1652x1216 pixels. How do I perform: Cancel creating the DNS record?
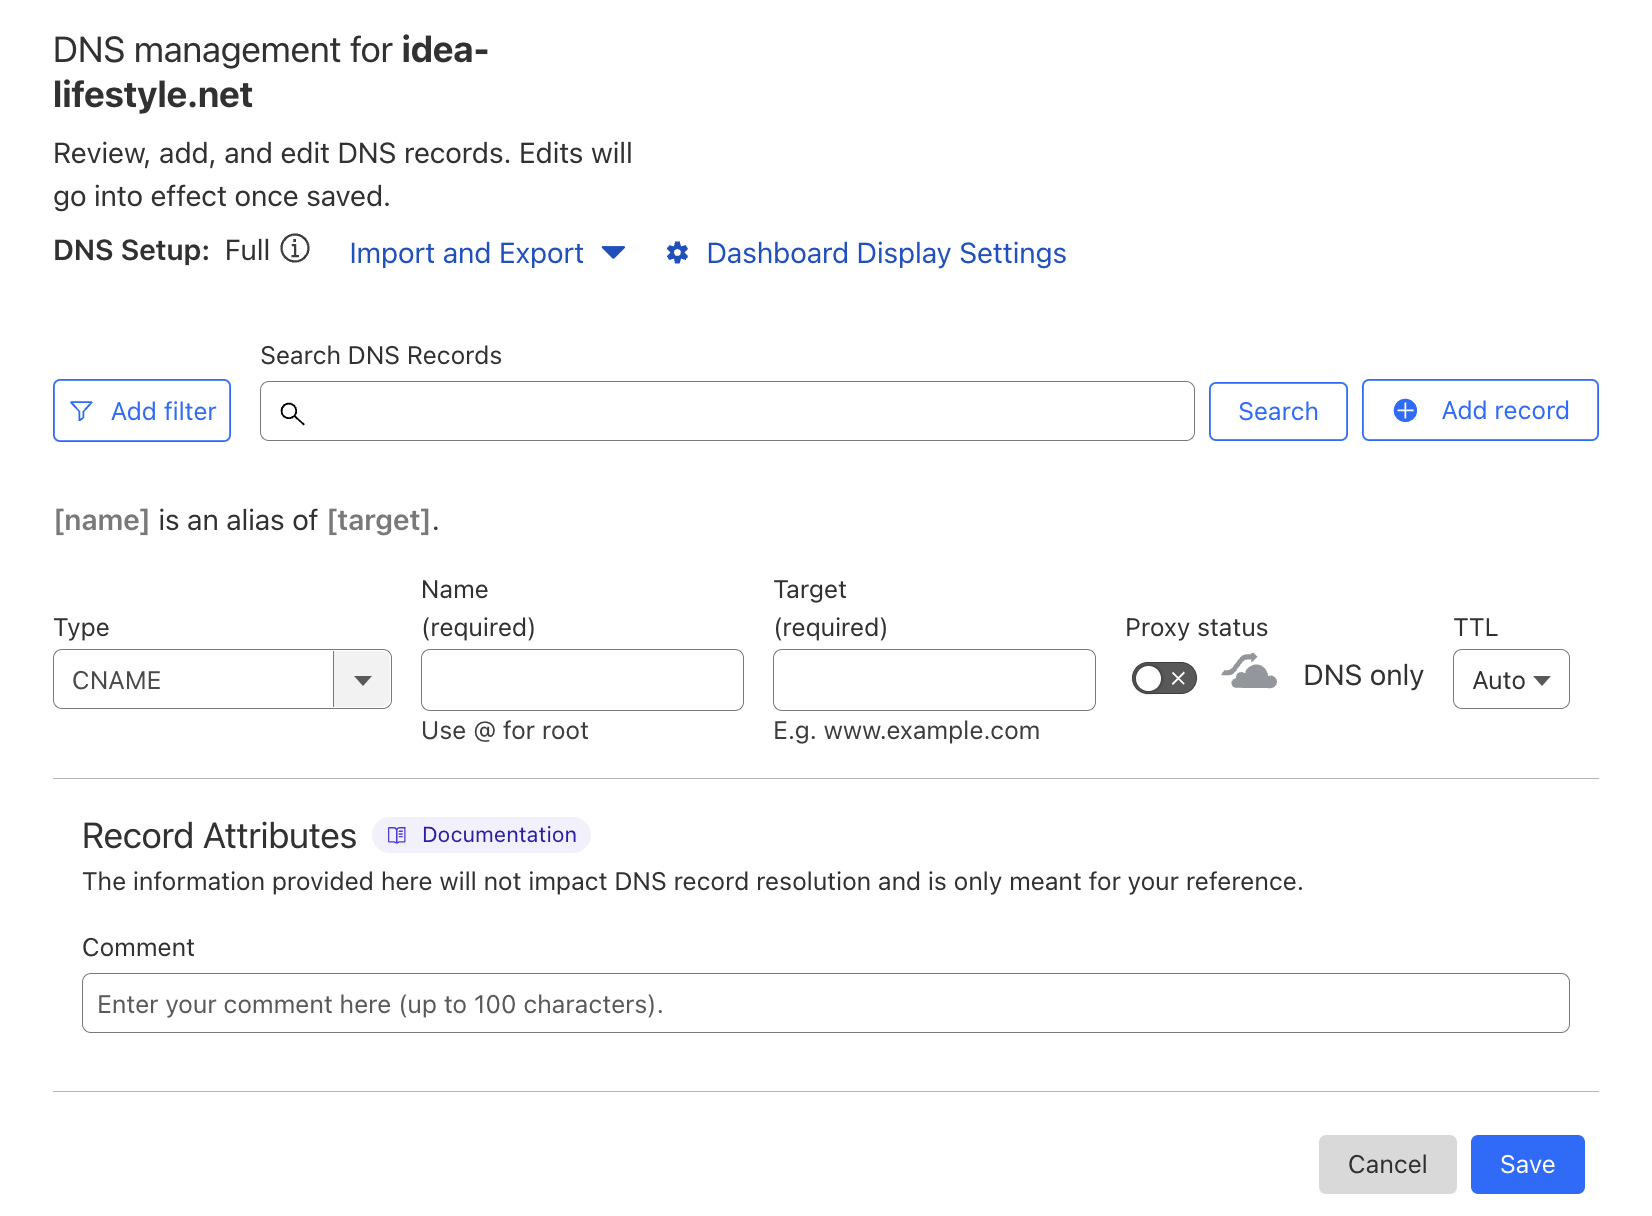coord(1387,1164)
